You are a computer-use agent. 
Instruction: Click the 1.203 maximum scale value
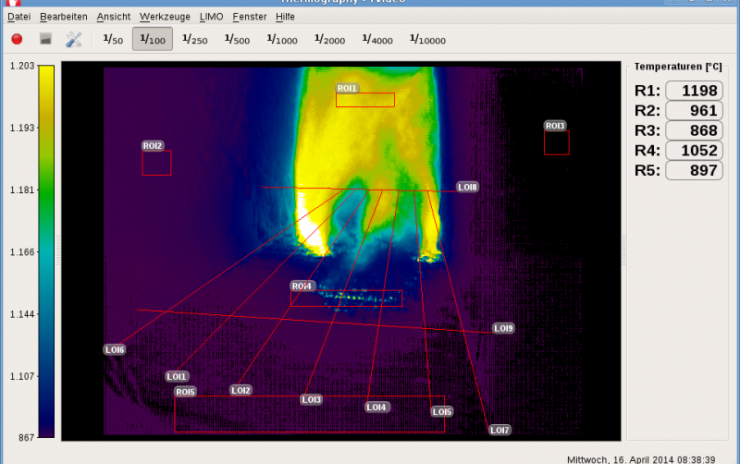click(x=22, y=66)
